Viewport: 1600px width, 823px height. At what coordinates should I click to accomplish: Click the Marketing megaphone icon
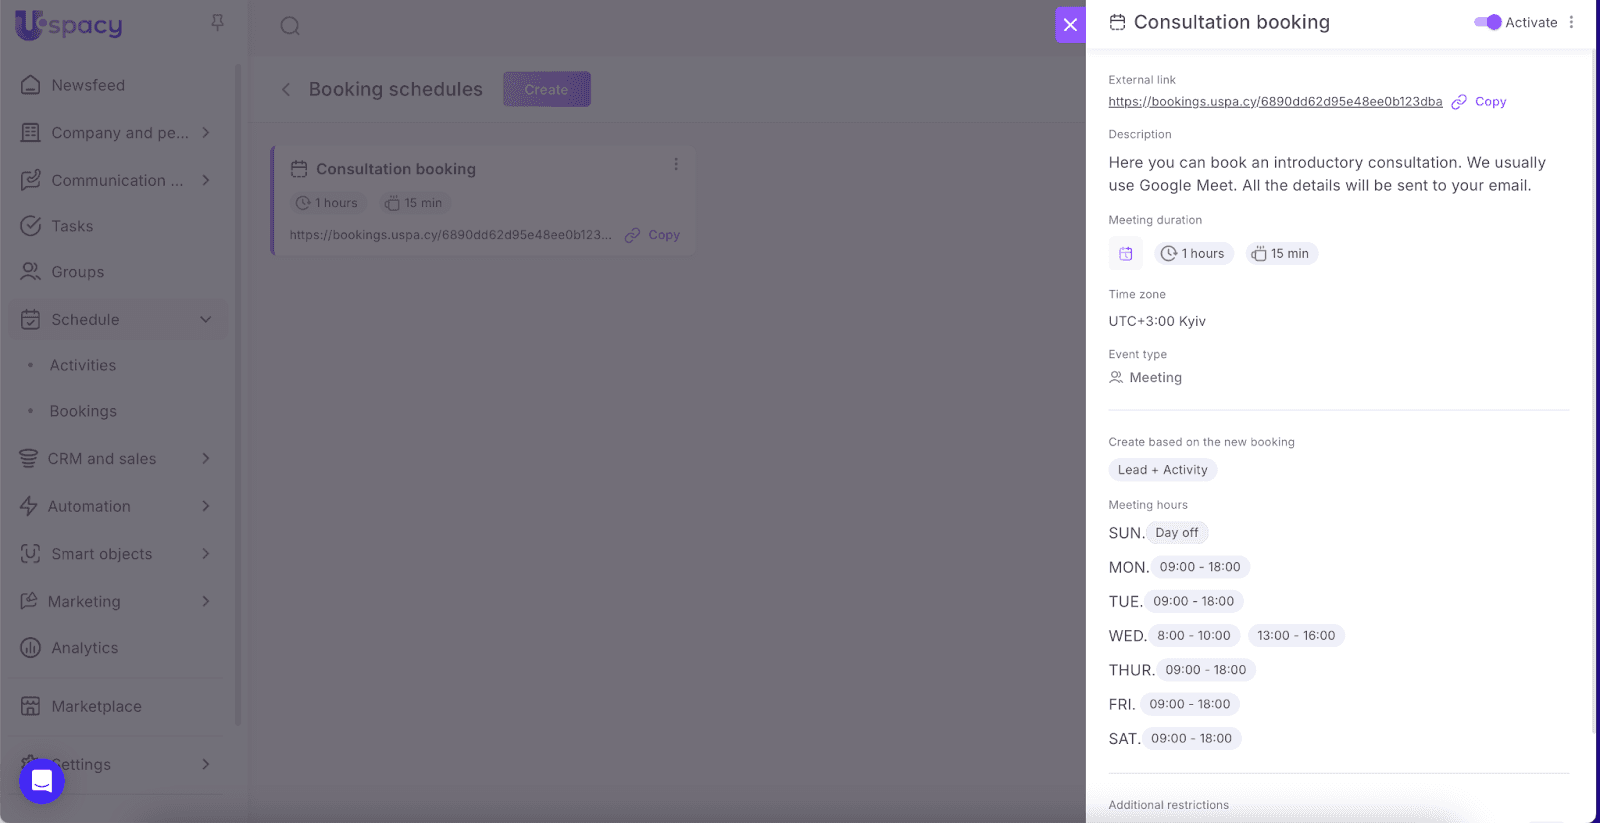click(29, 601)
